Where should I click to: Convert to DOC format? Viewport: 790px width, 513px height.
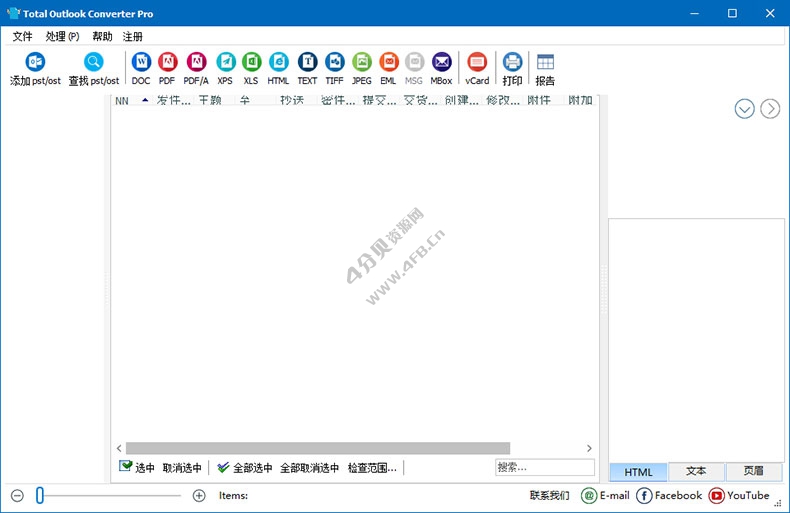tap(141, 62)
